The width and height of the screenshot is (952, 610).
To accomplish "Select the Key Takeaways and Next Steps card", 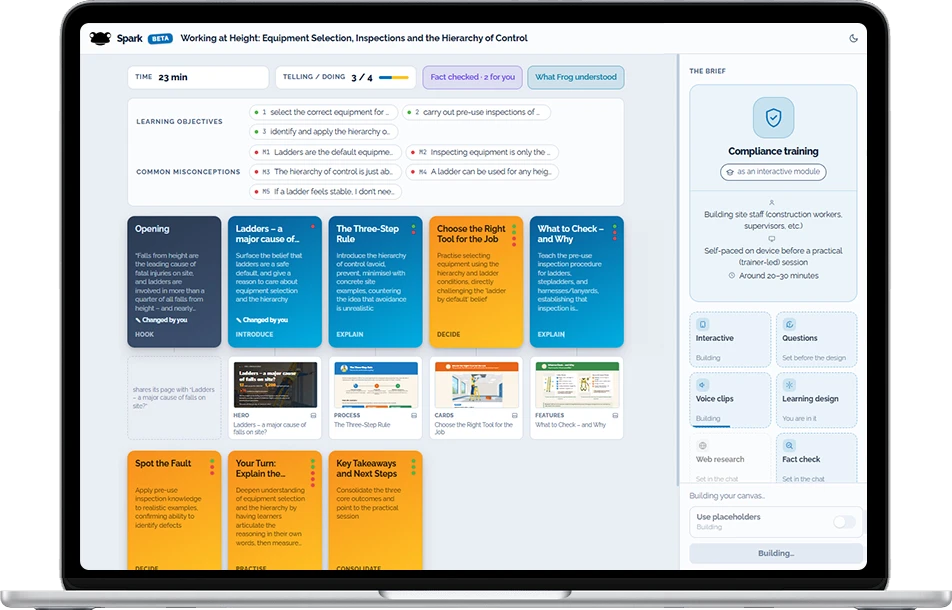I will click(375, 510).
